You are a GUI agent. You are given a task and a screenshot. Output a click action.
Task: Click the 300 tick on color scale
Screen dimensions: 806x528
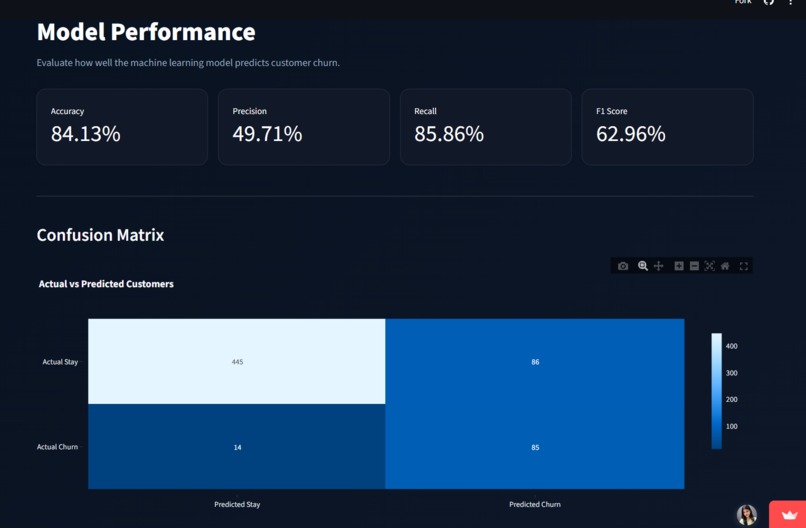tap(731, 373)
